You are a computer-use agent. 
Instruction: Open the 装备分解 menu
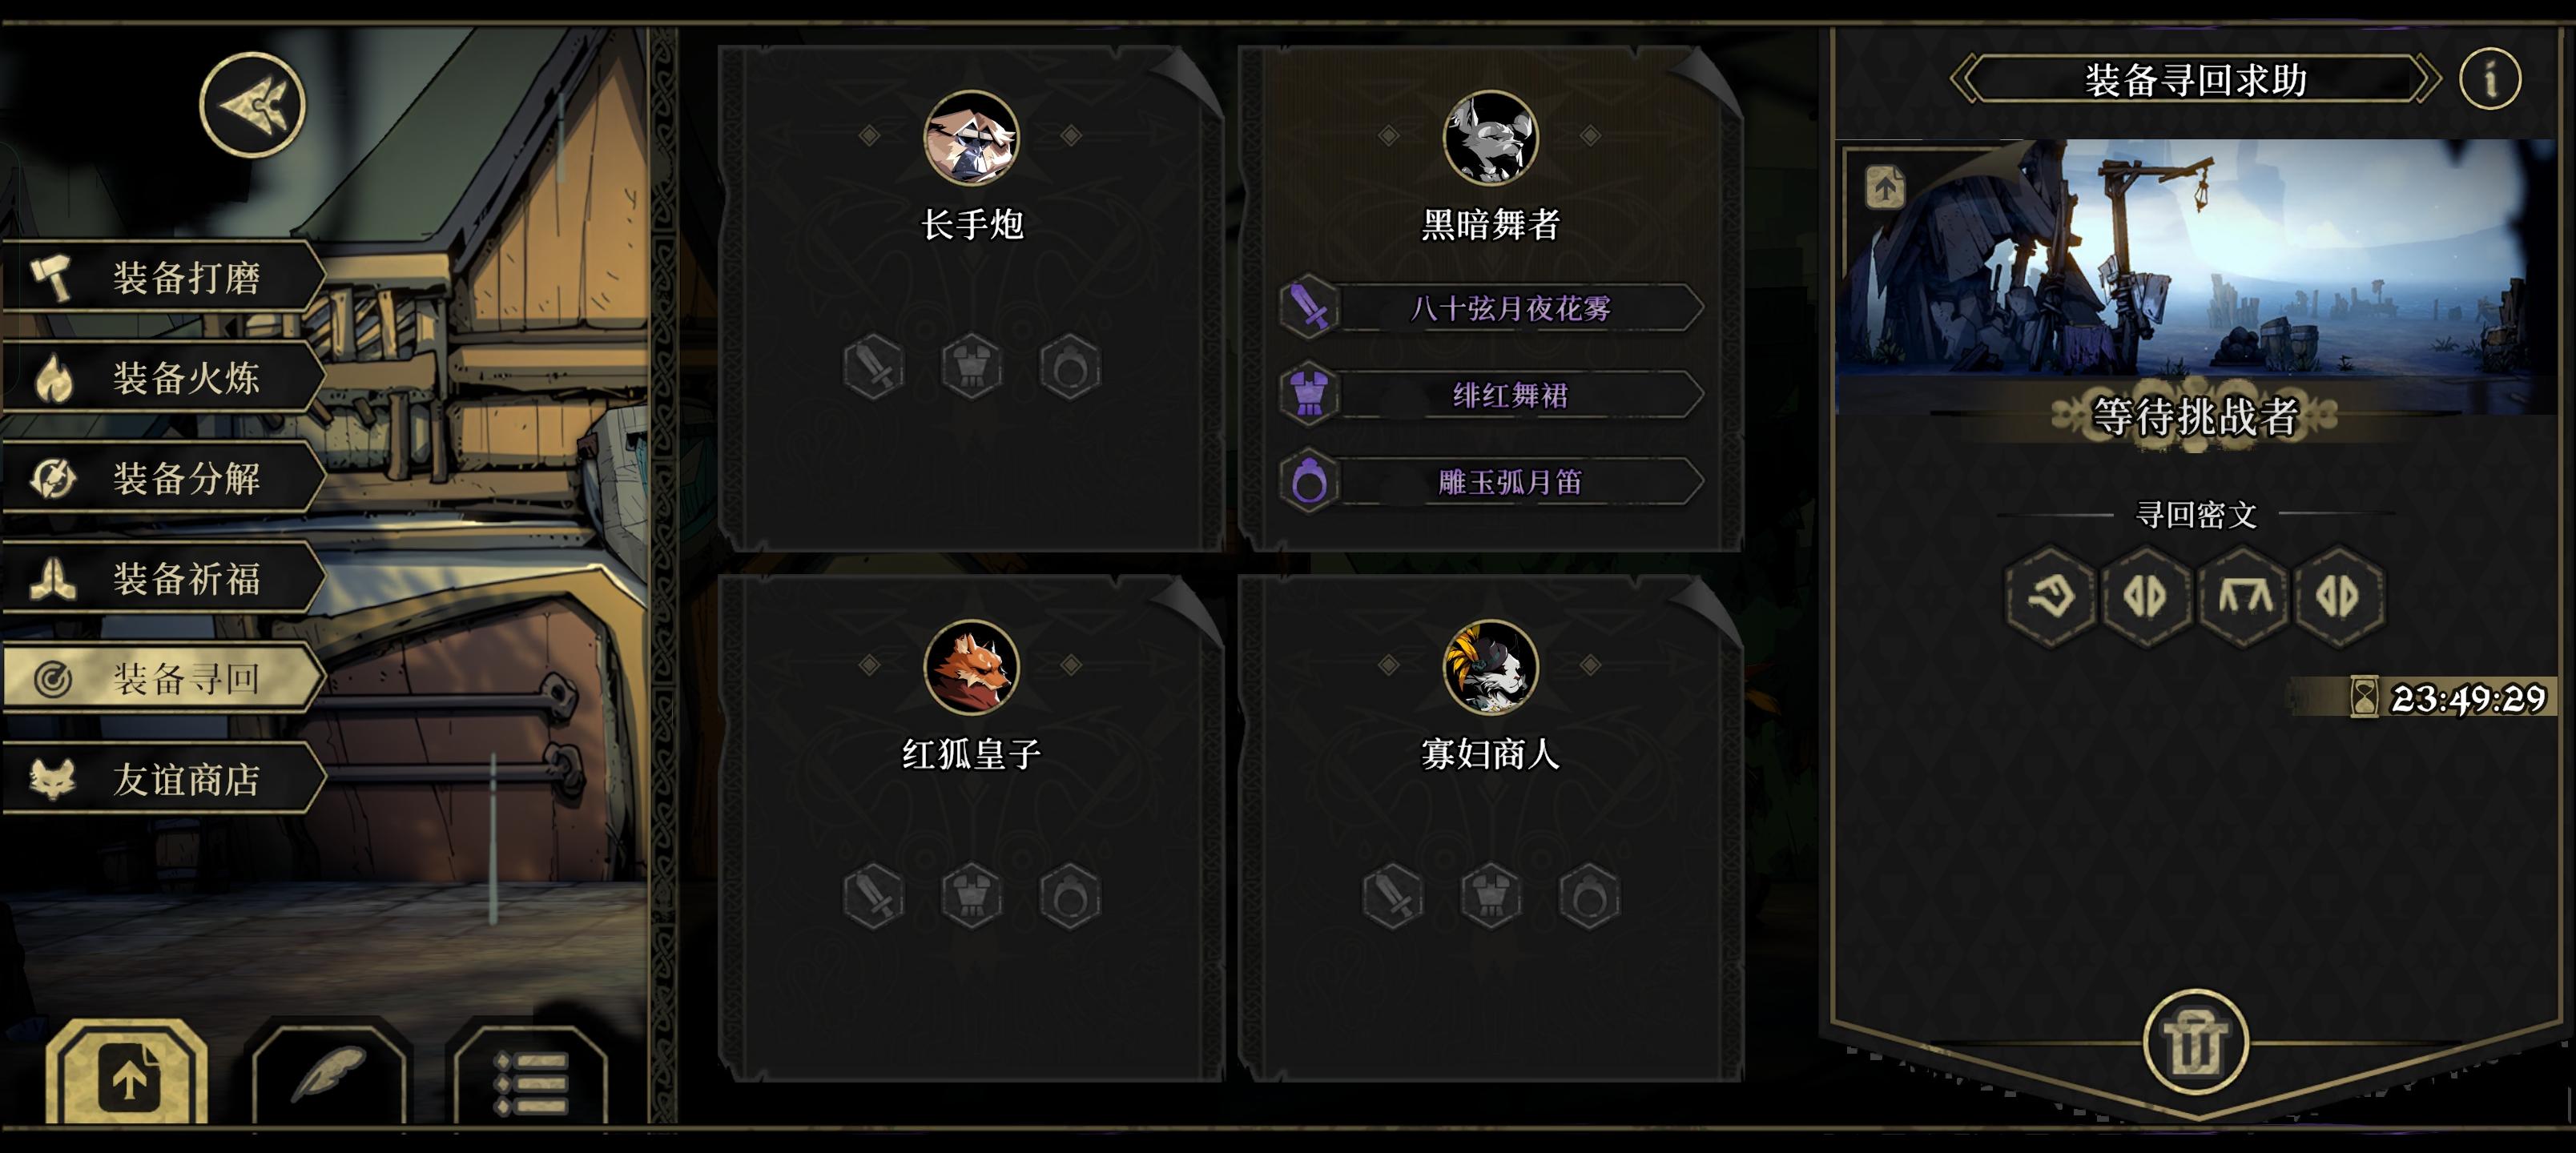[164, 477]
